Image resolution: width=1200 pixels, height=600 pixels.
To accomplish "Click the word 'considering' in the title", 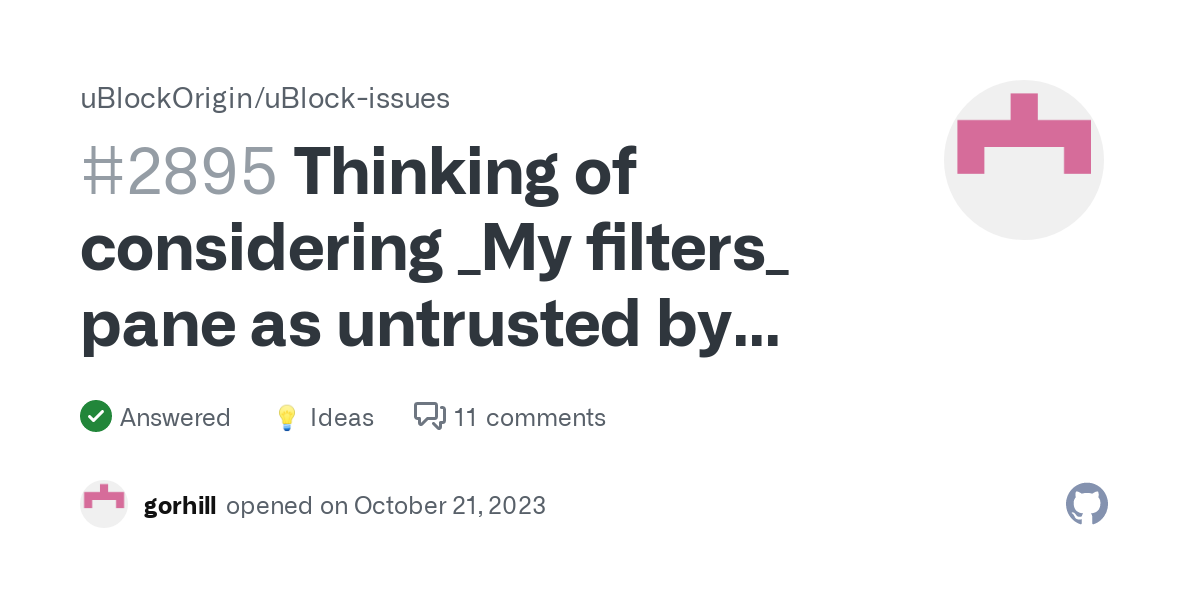I will (262, 250).
